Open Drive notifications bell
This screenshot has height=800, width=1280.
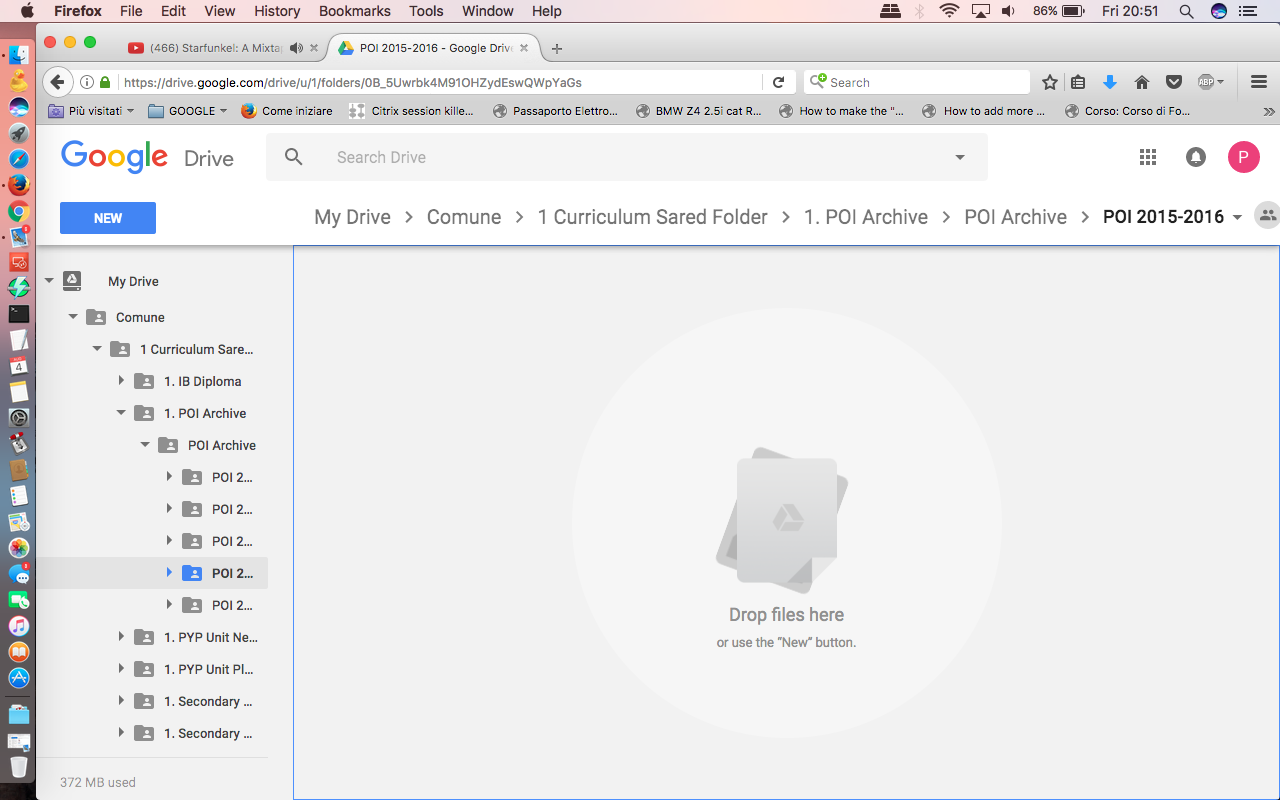pos(1195,157)
